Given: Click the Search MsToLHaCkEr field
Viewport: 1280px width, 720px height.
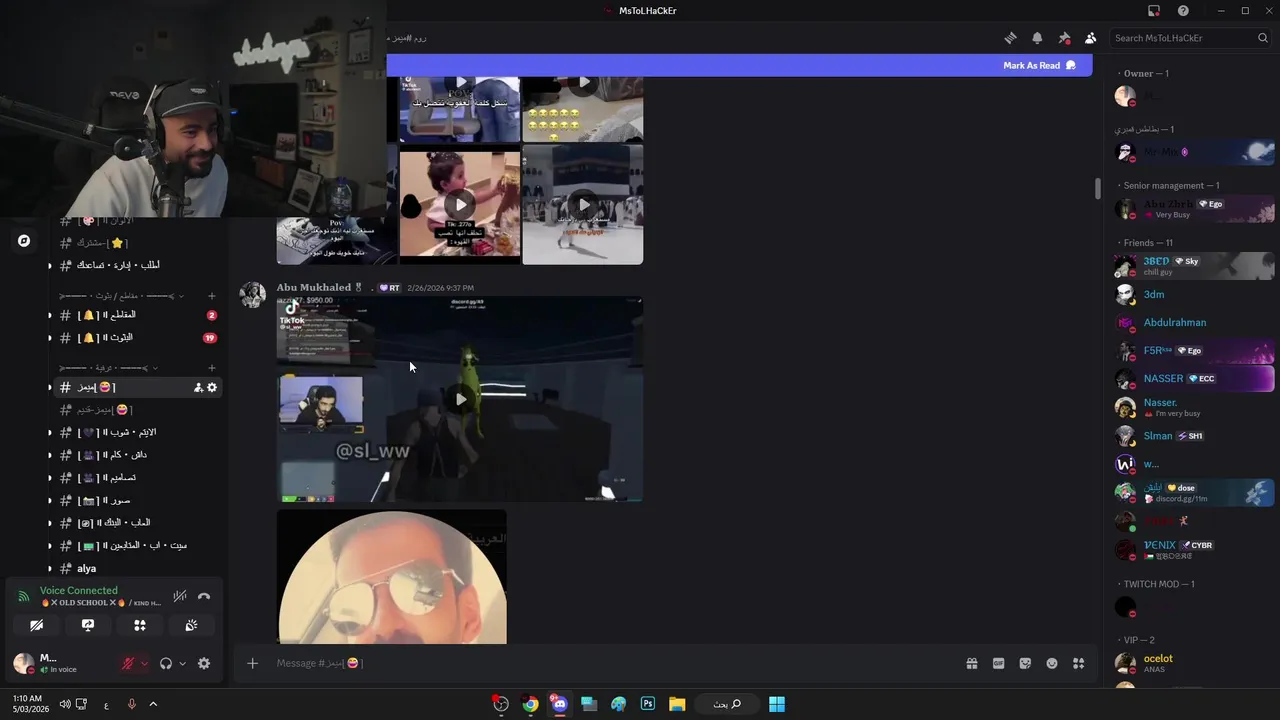Looking at the screenshot, I should tap(1191, 38).
